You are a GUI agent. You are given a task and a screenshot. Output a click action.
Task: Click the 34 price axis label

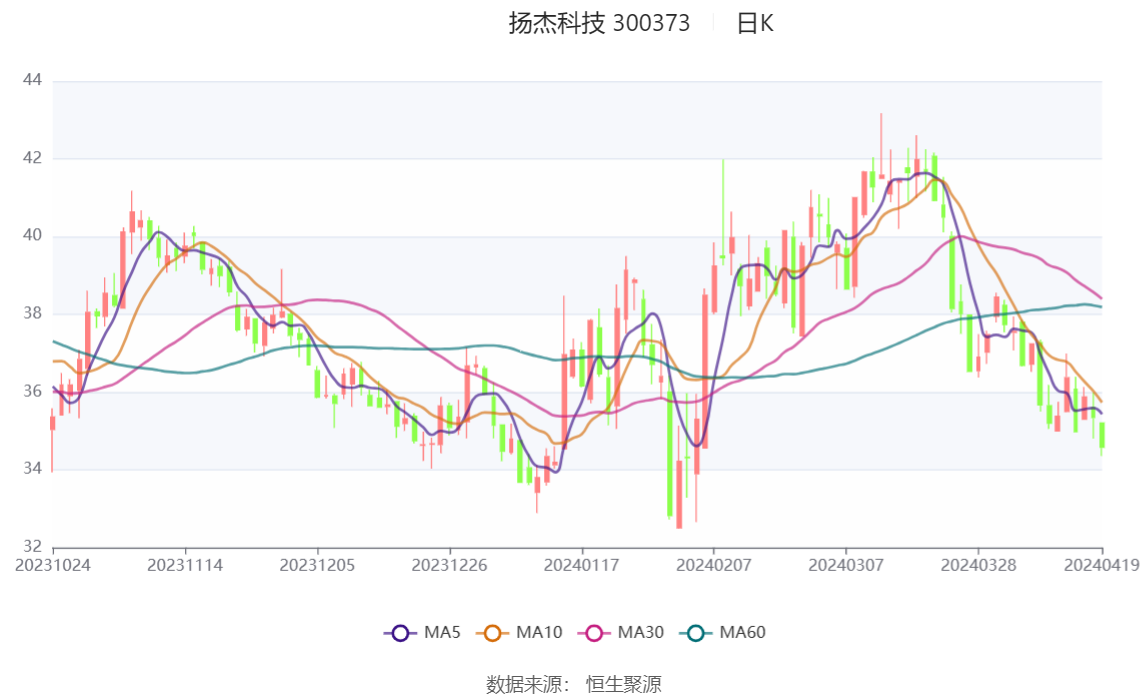point(32,468)
